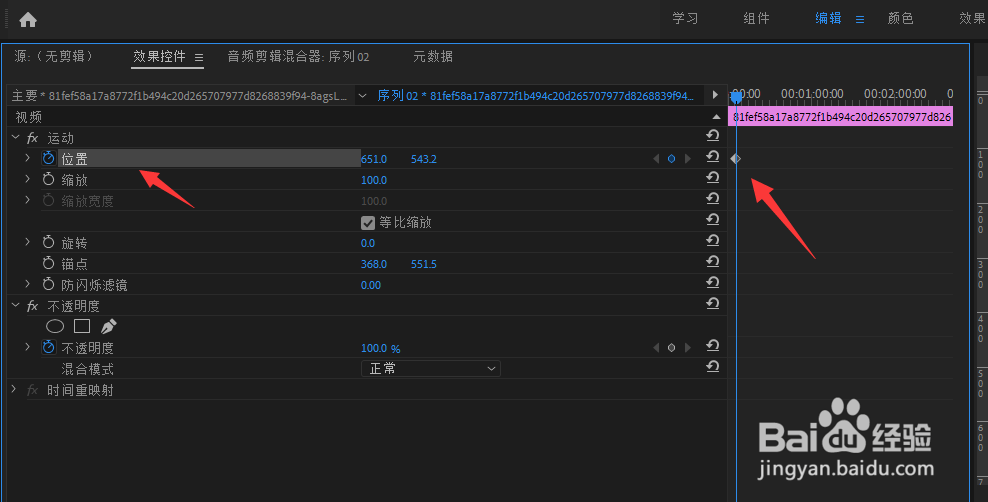Select the pink clip bar in timeline

click(841, 117)
